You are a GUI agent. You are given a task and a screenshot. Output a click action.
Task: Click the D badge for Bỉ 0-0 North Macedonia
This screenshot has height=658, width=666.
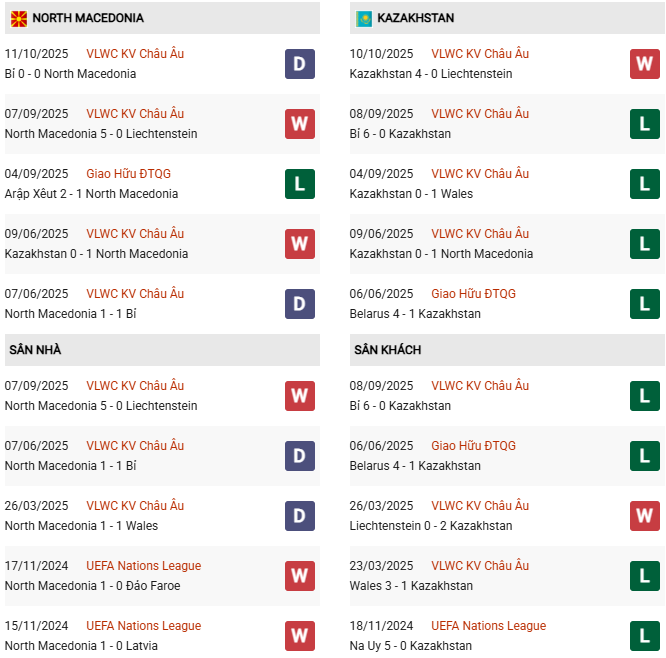[299, 64]
